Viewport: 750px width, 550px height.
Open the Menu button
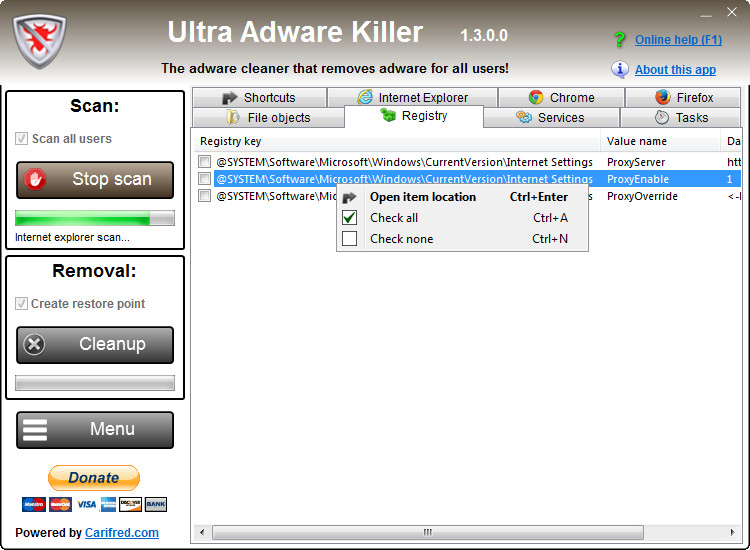95,430
